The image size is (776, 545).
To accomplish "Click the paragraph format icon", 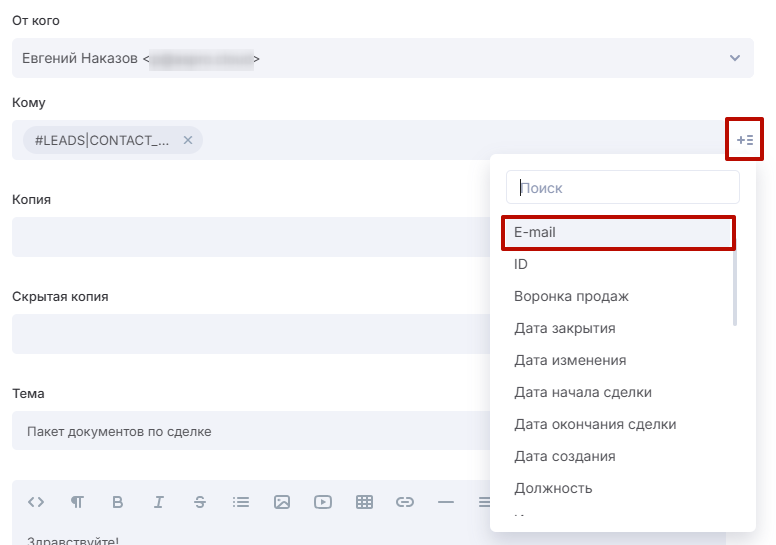I will [77, 502].
